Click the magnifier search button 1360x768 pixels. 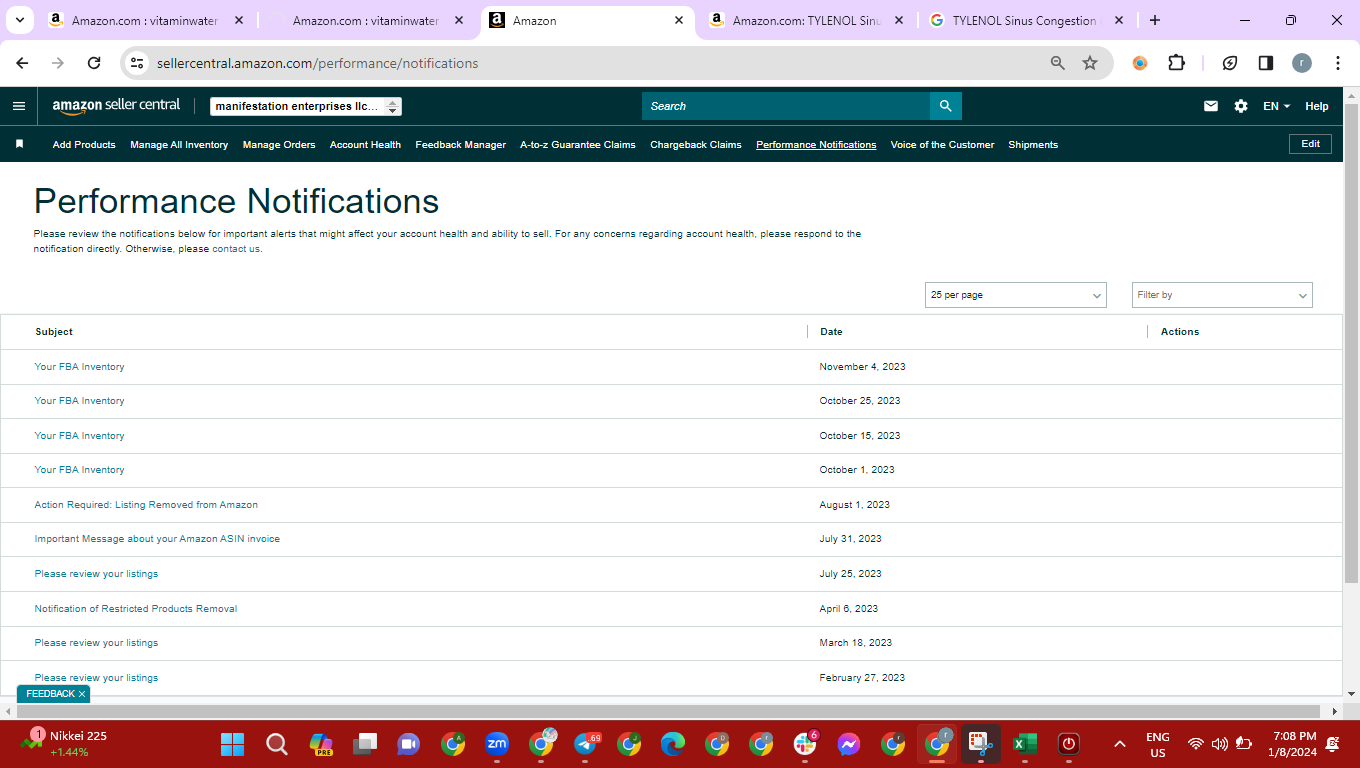coord(946,106)
